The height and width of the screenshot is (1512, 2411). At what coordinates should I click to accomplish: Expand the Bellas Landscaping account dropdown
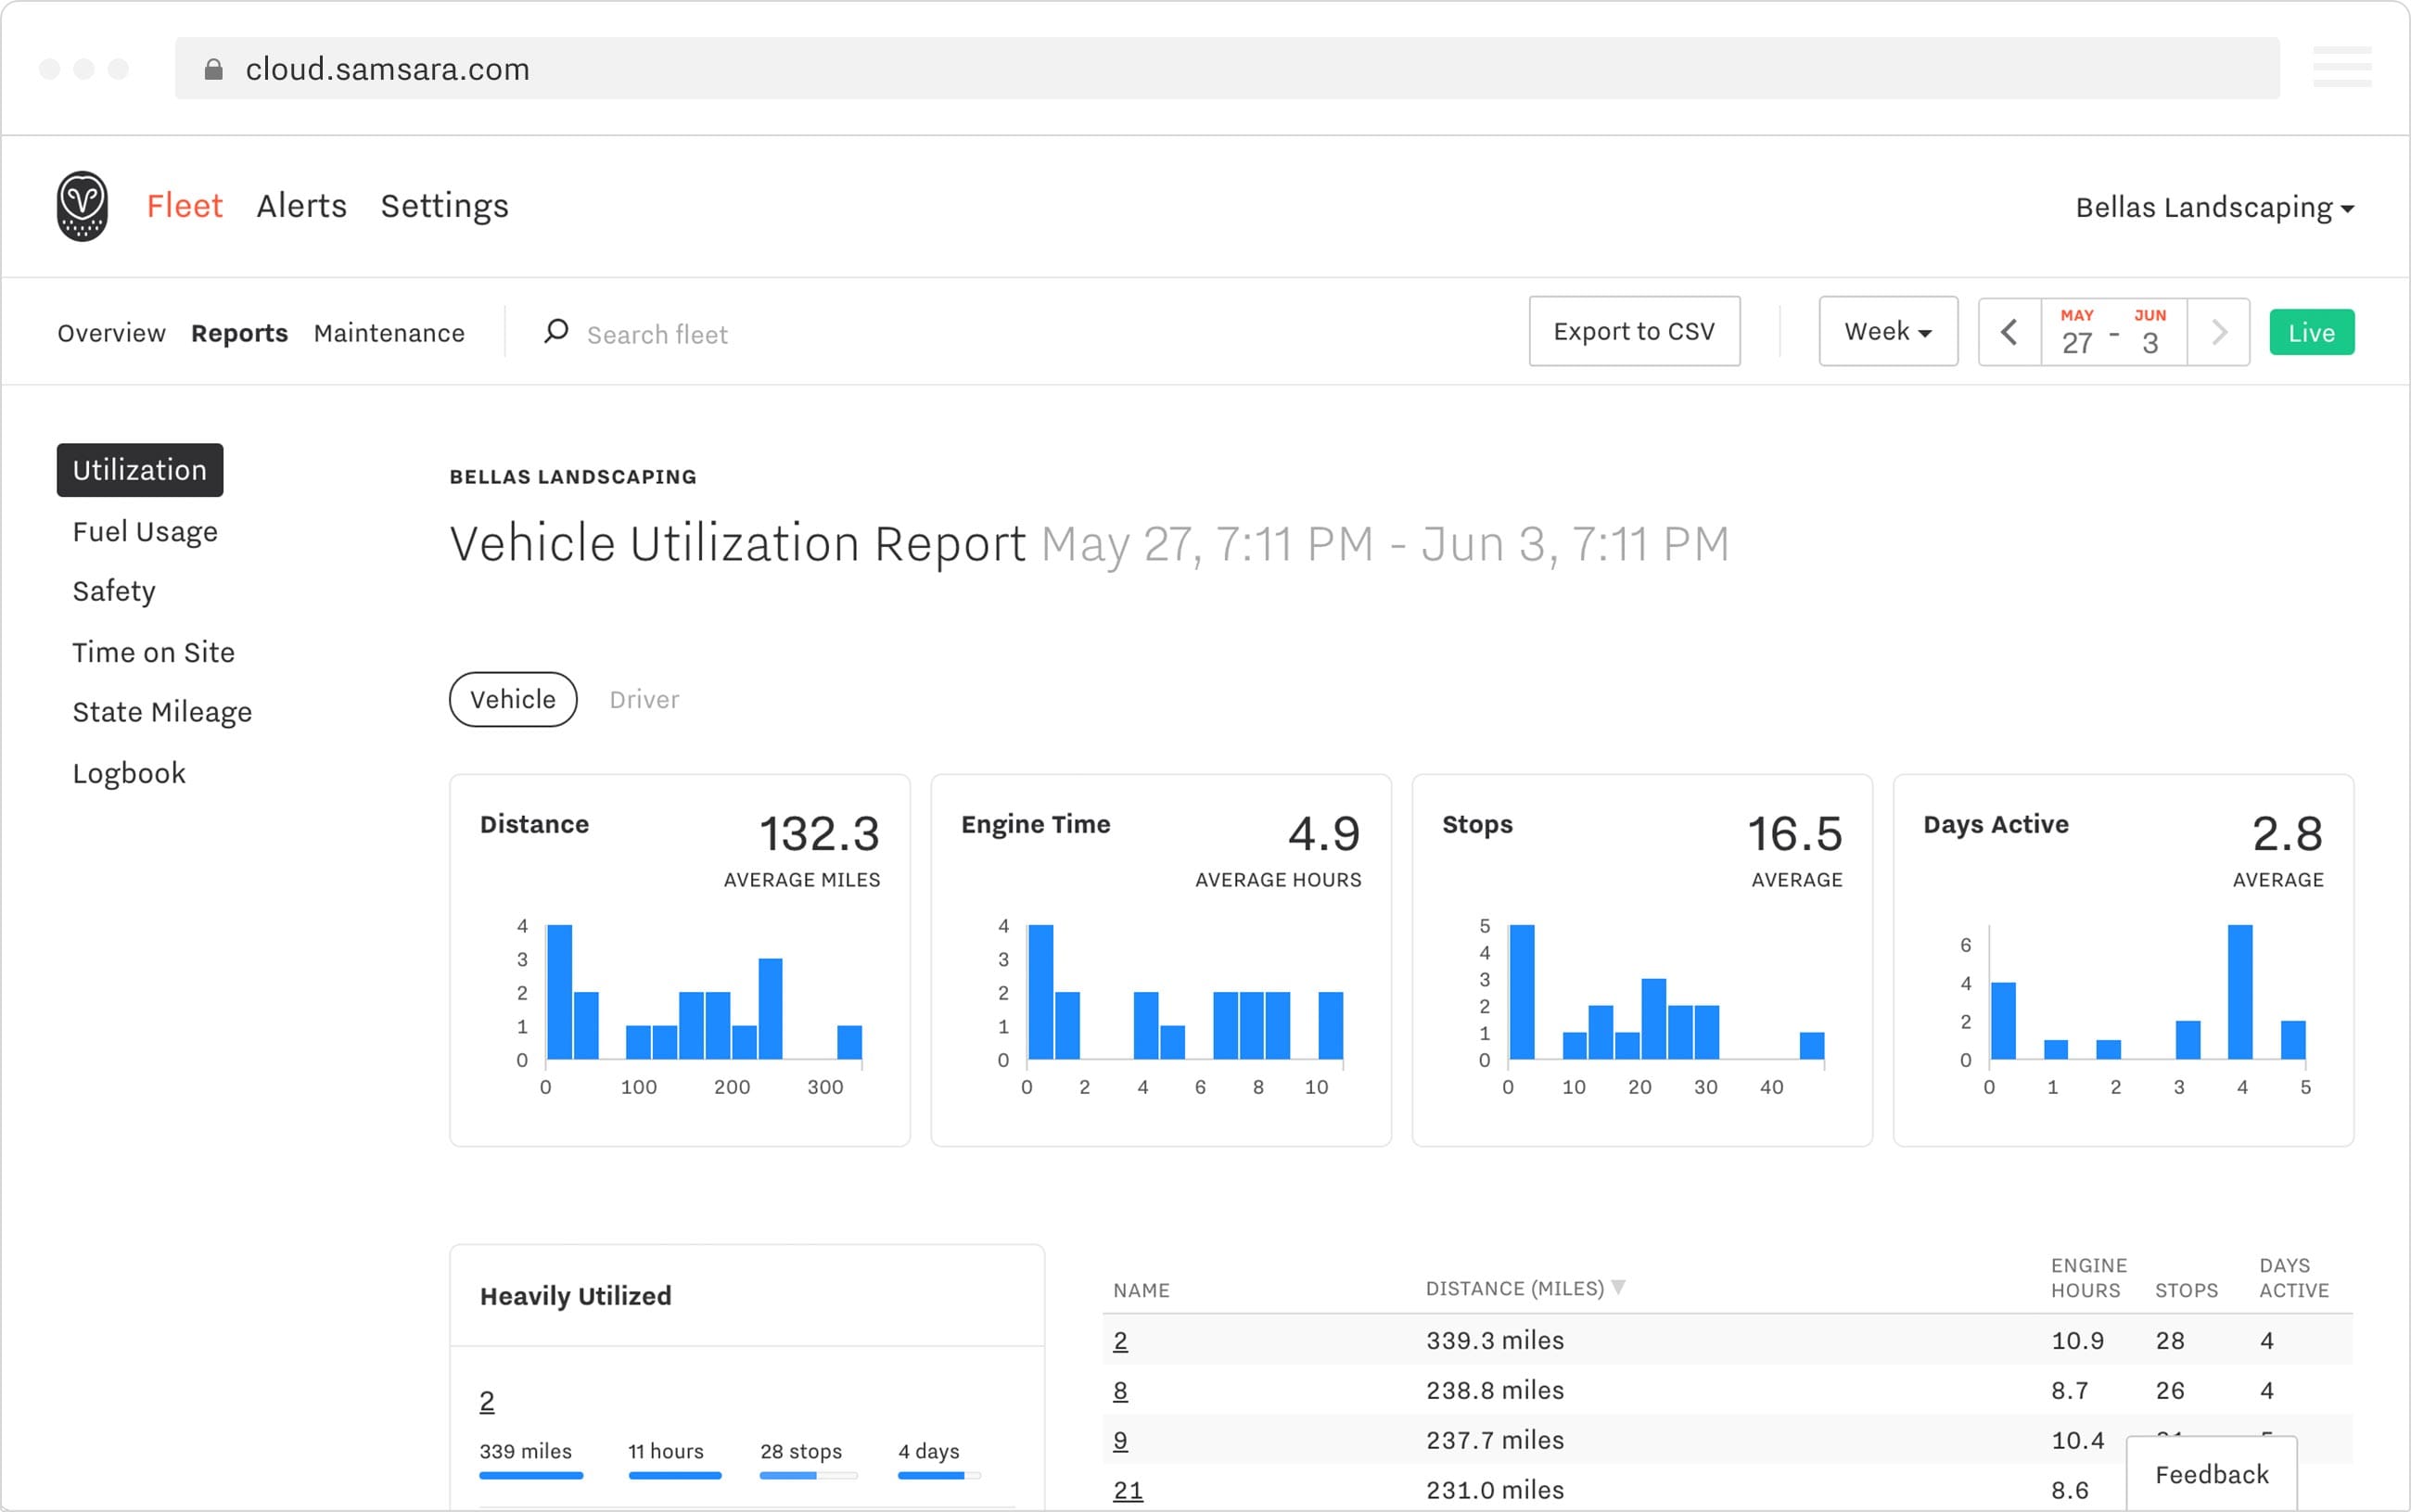point(2214,207)
